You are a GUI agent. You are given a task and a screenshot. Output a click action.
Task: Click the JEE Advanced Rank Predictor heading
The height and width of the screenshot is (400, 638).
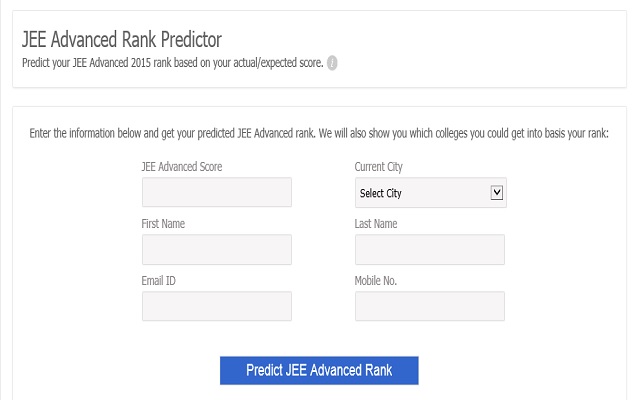click(121, 40)
